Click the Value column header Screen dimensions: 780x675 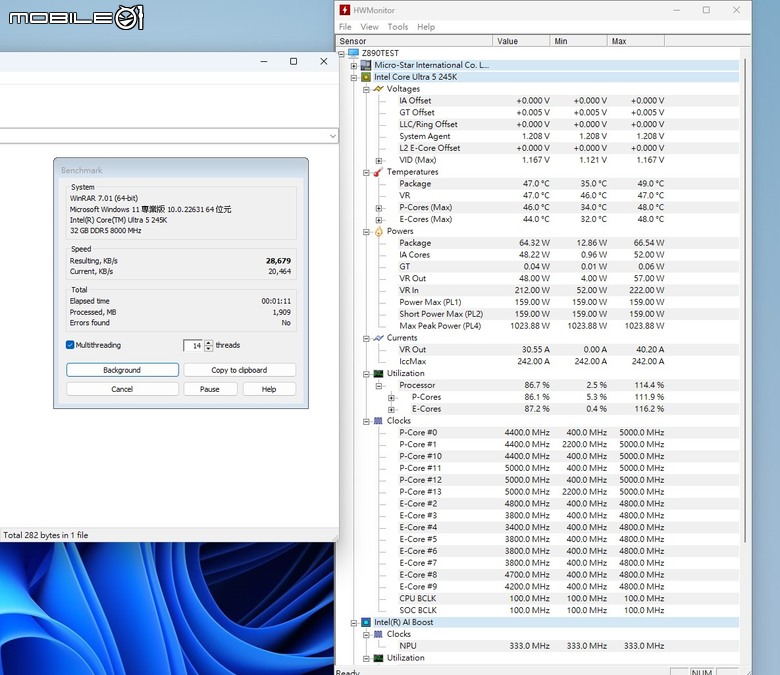click(521, 41)
